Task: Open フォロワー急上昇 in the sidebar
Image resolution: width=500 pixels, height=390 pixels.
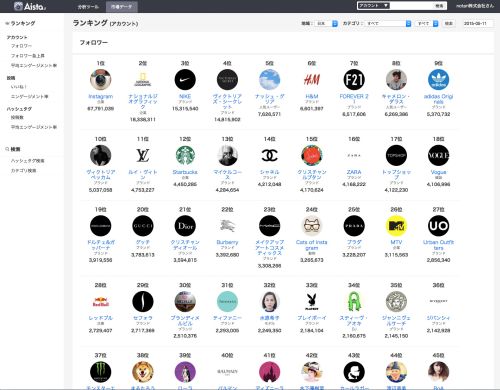Action: click(28, 56)
